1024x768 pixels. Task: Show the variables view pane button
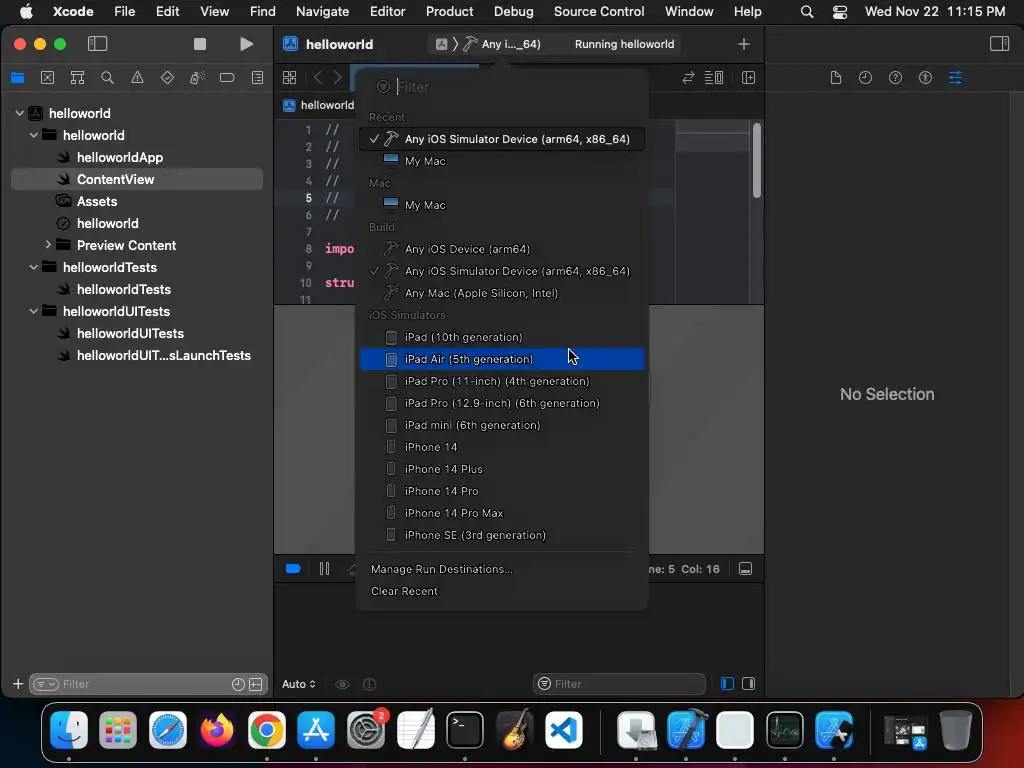click(x=727, y=684)
